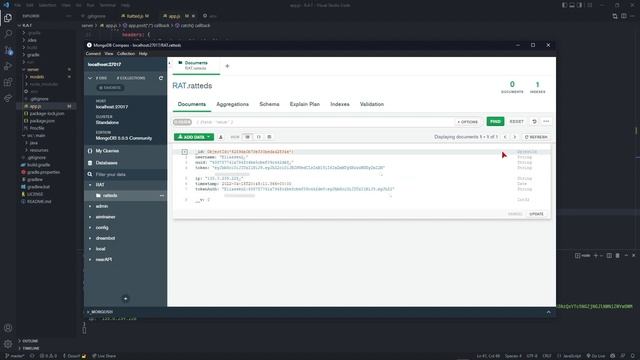Switch to the Validation tab
Screen dimensions: 640x360
[x=371, y=104]
